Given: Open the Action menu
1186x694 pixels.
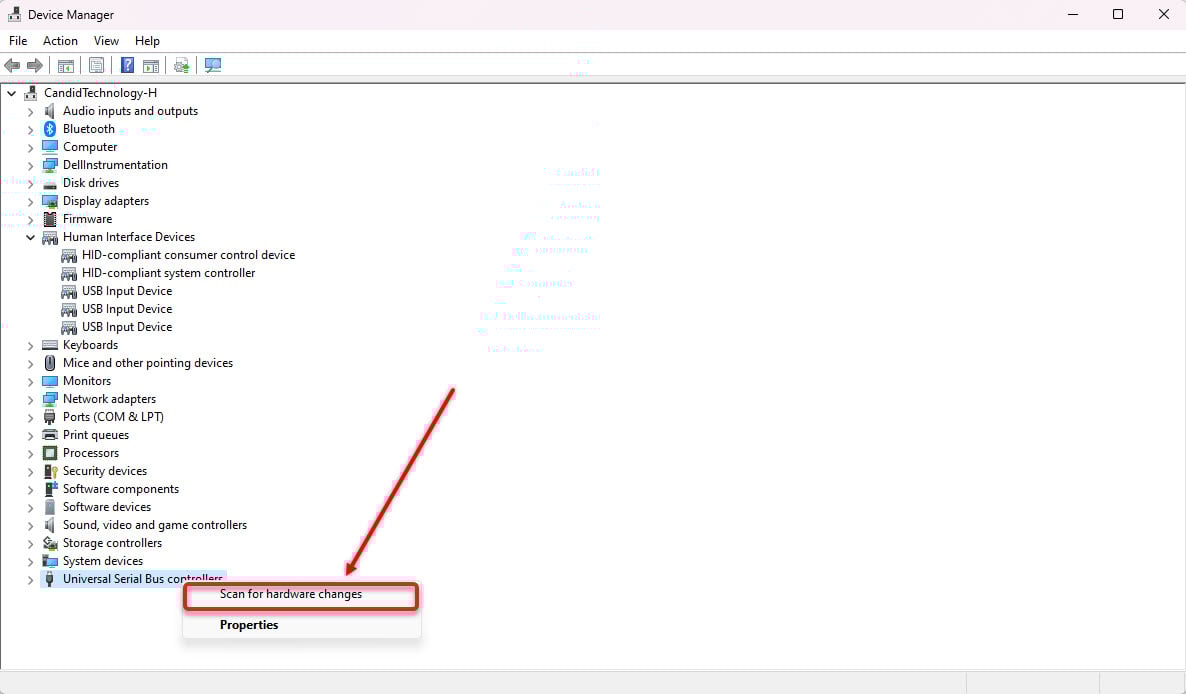Looking at the screenshot, I should [x=60, y=41].
